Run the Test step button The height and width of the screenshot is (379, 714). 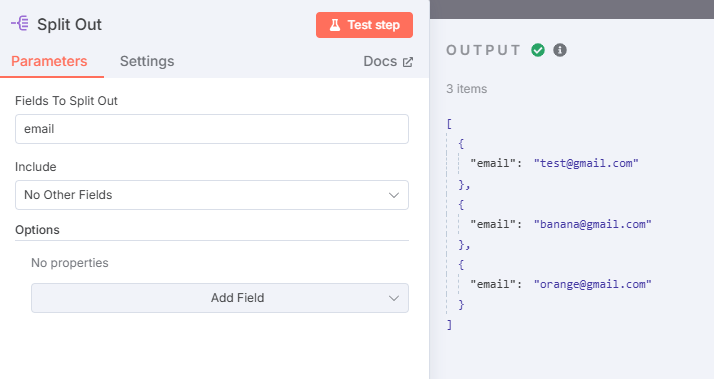pyautogui.click(x=364, y=25)
